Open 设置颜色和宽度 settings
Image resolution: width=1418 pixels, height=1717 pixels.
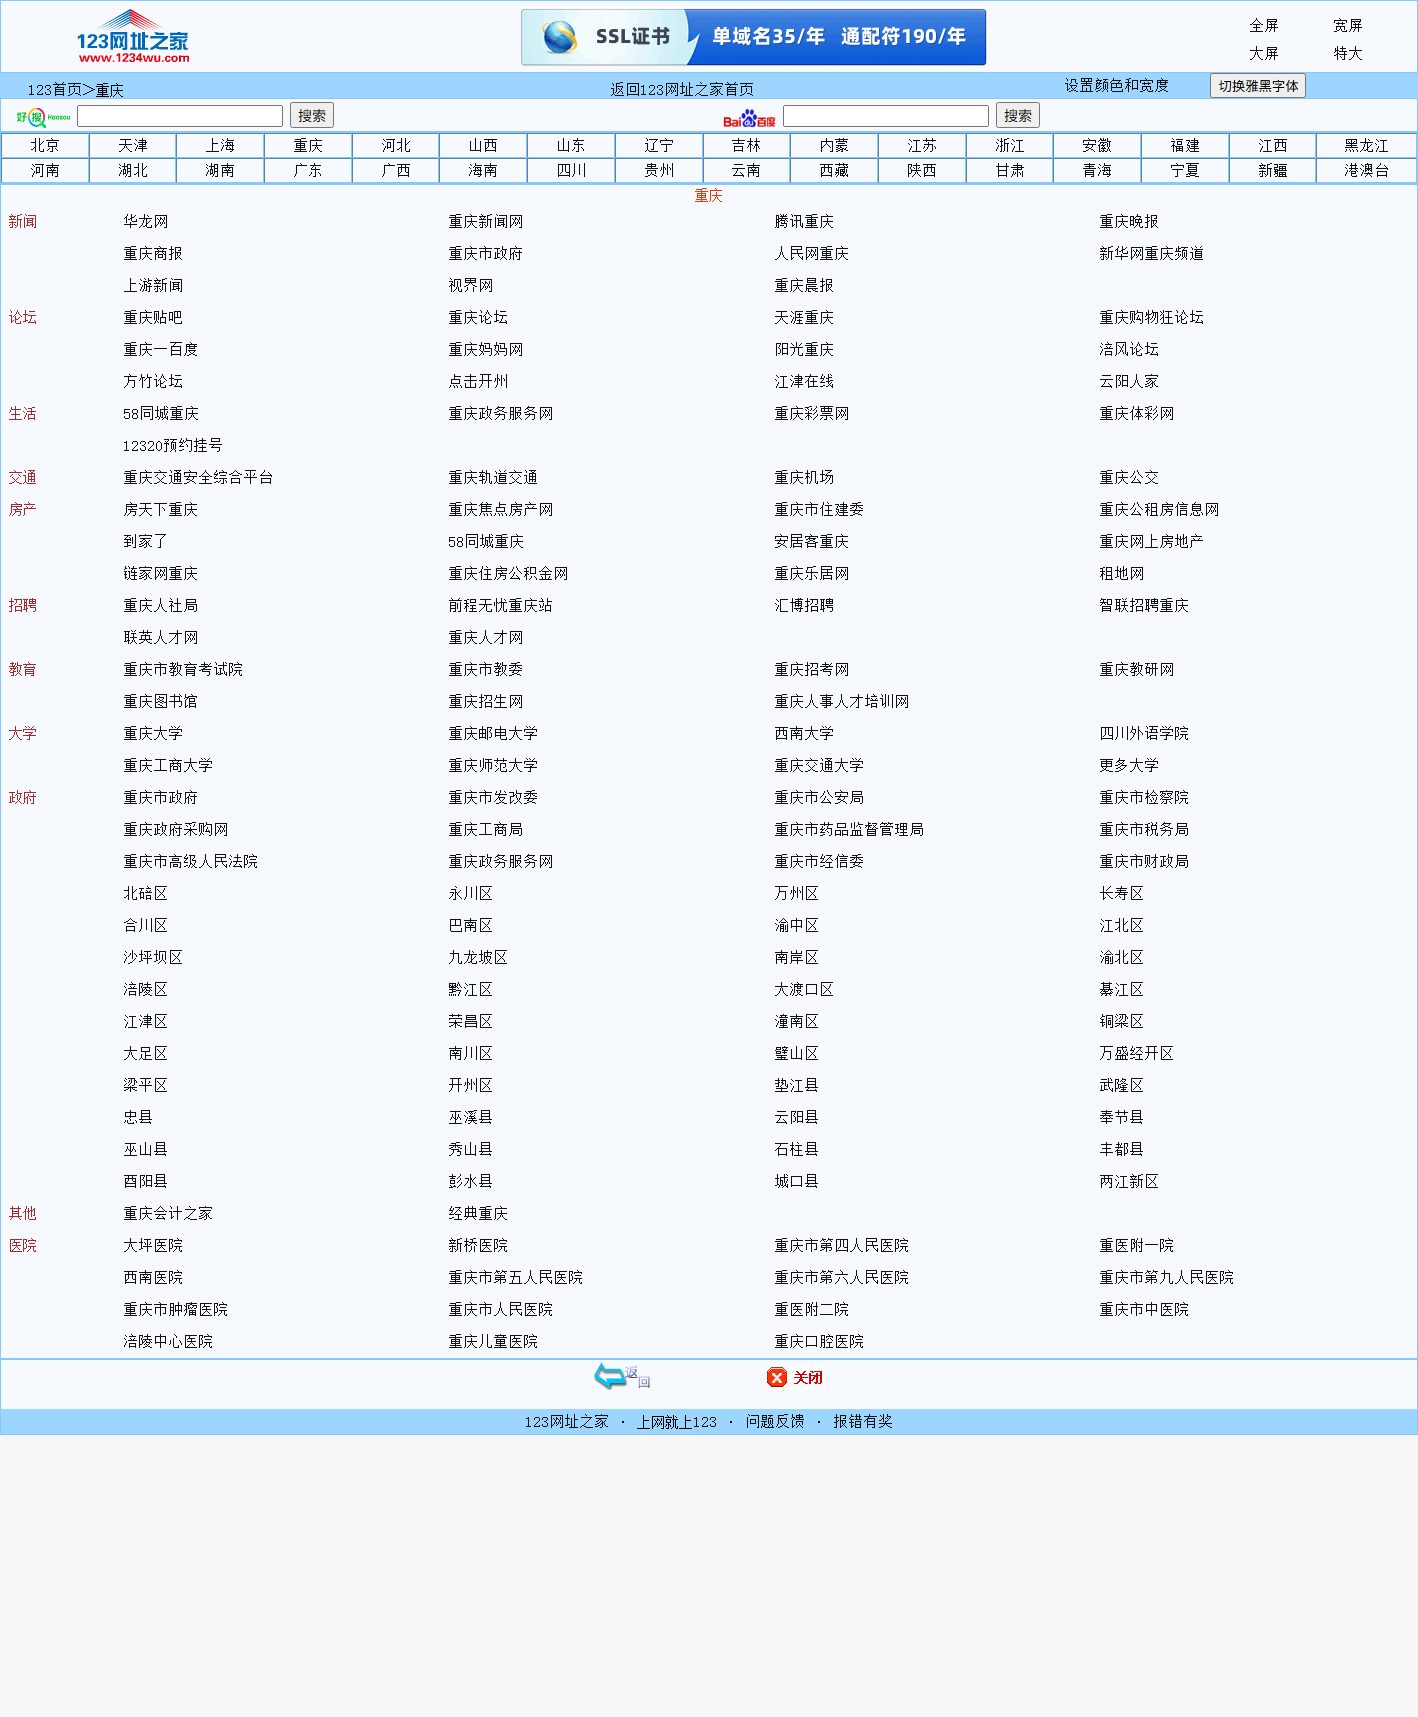1116,86
